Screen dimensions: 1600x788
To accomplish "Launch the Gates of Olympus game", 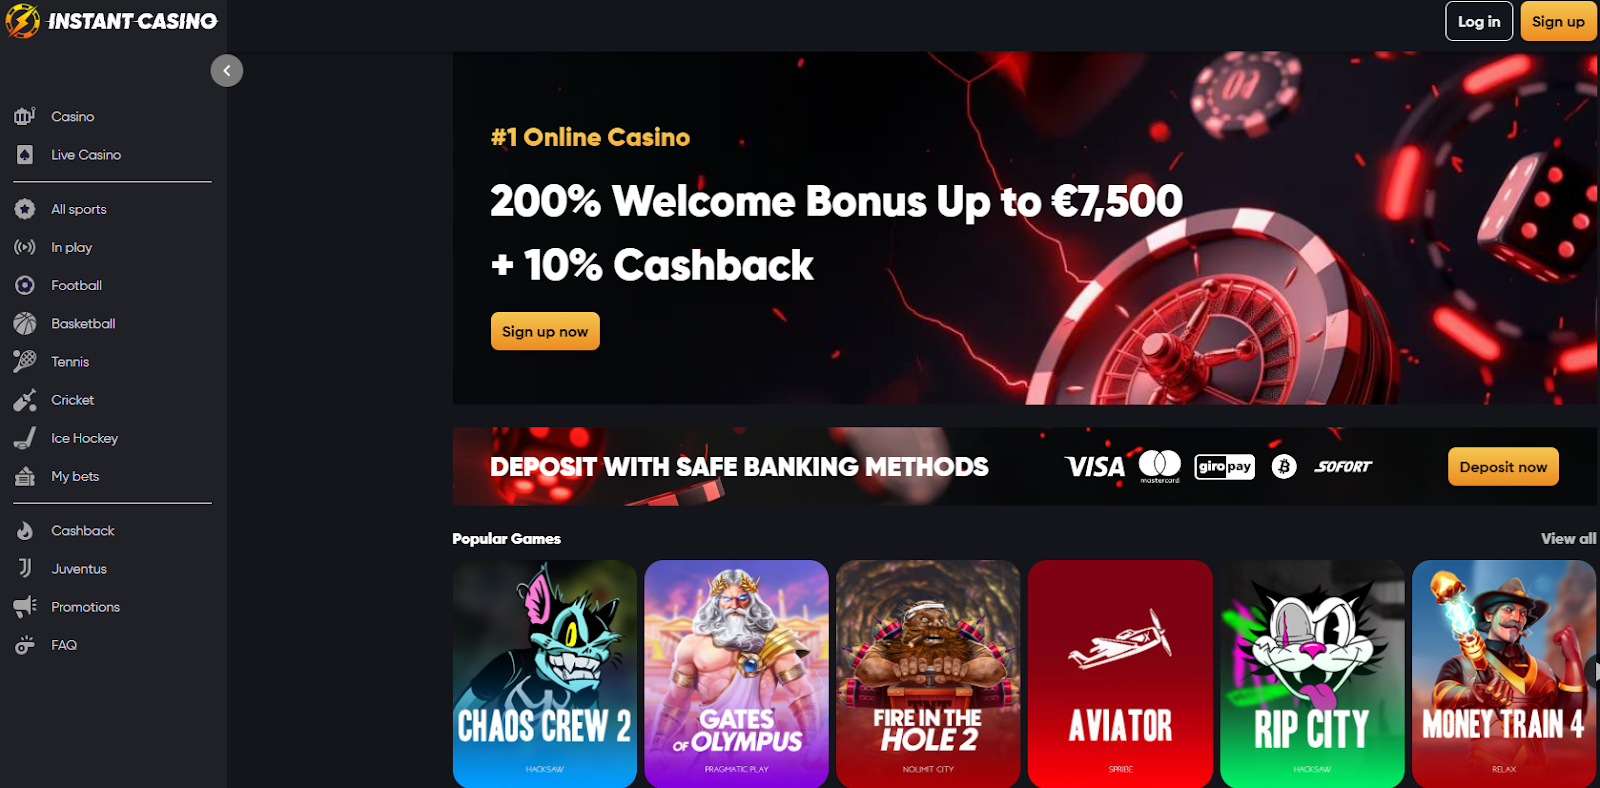I will coord(737,674).
